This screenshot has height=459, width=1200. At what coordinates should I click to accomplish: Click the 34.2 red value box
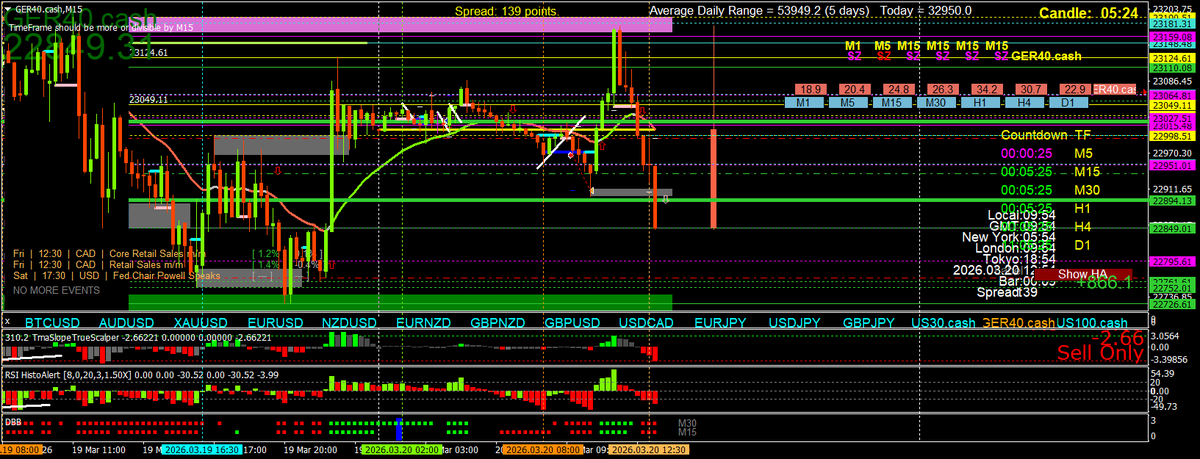coord(987,89)
